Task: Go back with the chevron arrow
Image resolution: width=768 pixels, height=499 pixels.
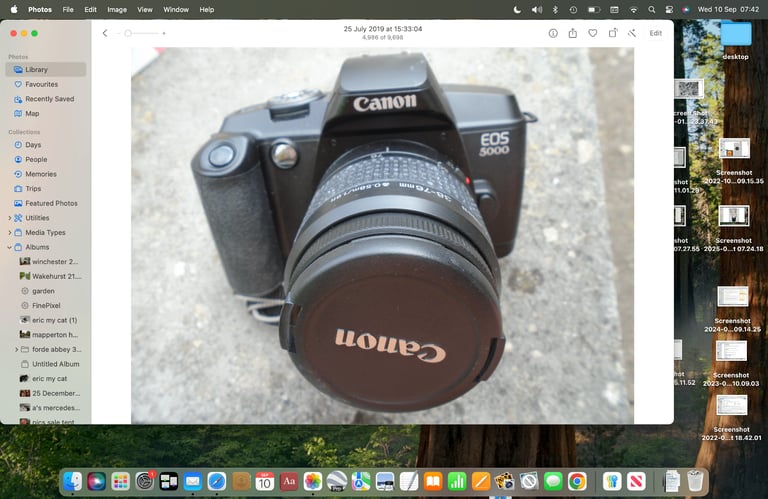Action: tap(105, 33)
